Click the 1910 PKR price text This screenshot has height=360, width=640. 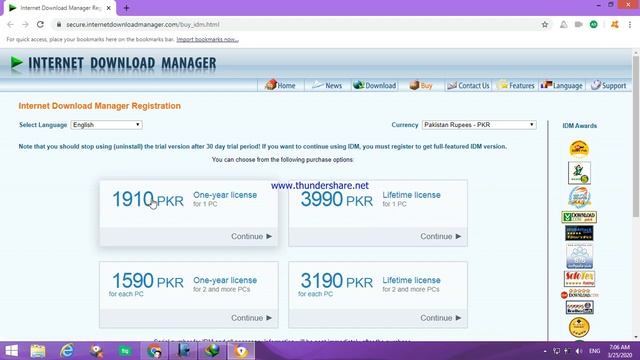pos(148,200)
